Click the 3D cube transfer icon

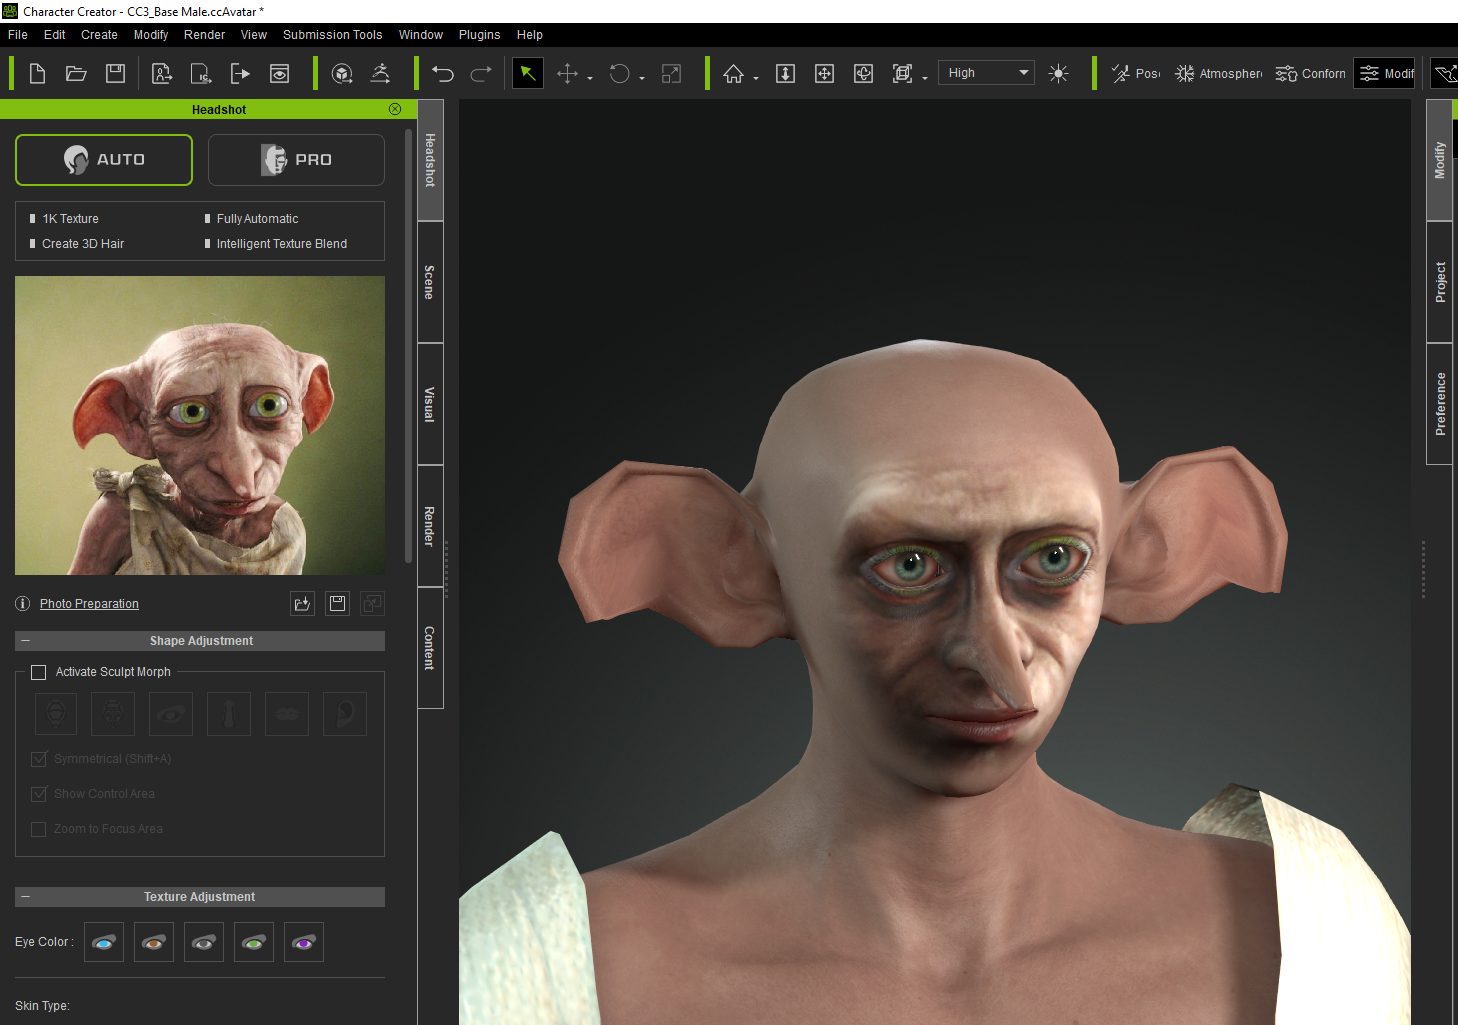tap(342, 73)
